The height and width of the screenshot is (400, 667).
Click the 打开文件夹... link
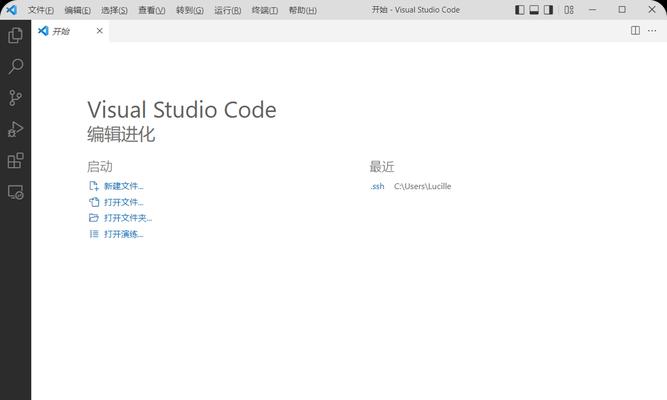click(x=128, y=218)
